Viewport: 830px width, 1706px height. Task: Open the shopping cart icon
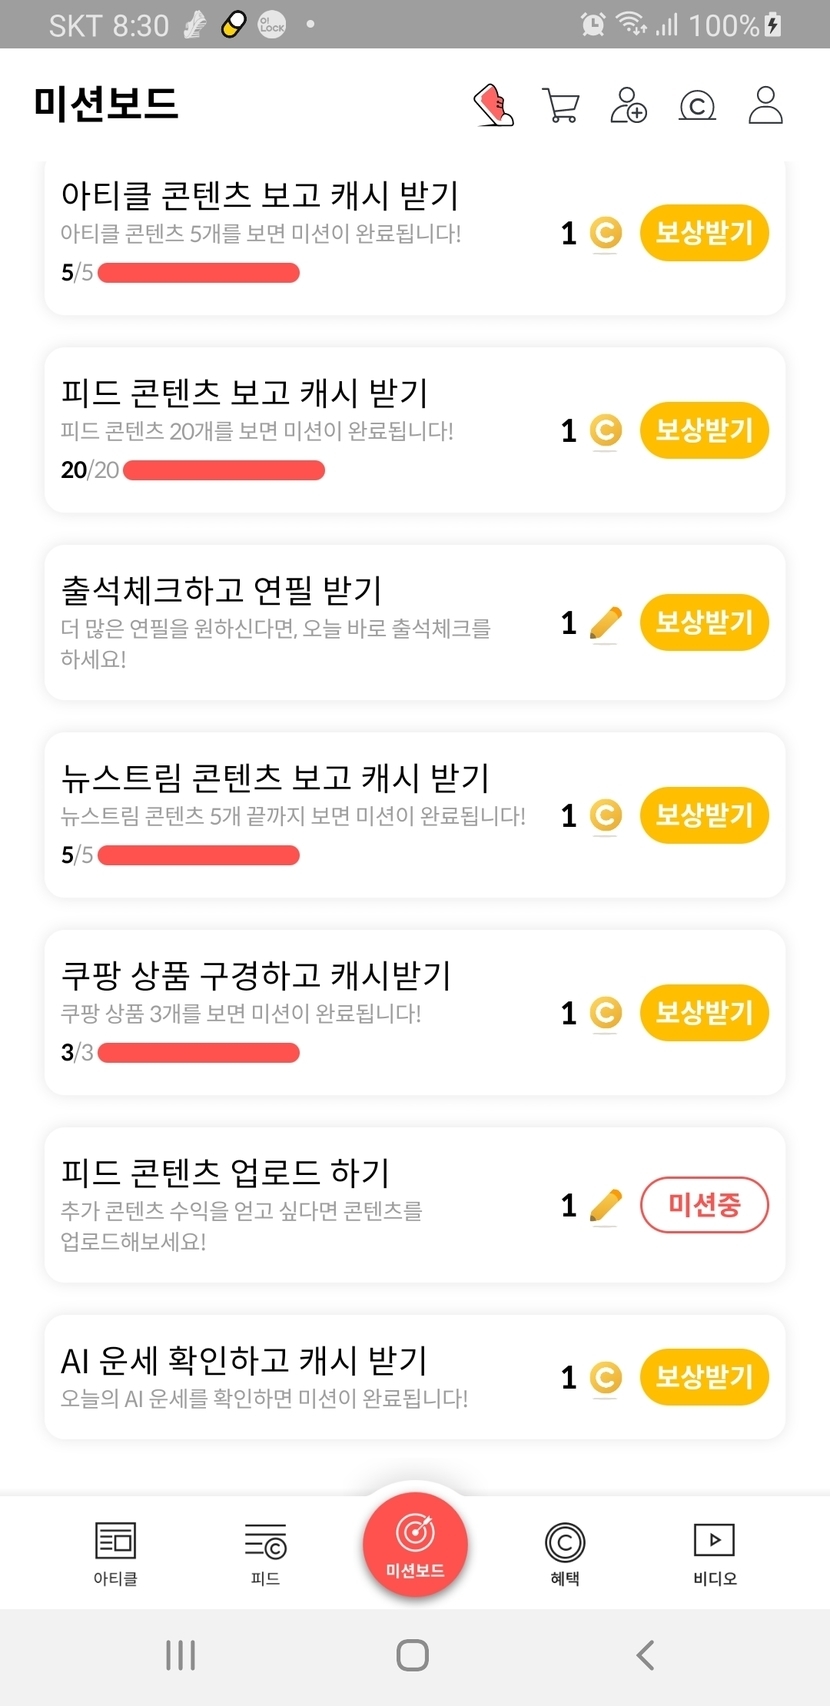pyautogui.click(x=561, y=105)
